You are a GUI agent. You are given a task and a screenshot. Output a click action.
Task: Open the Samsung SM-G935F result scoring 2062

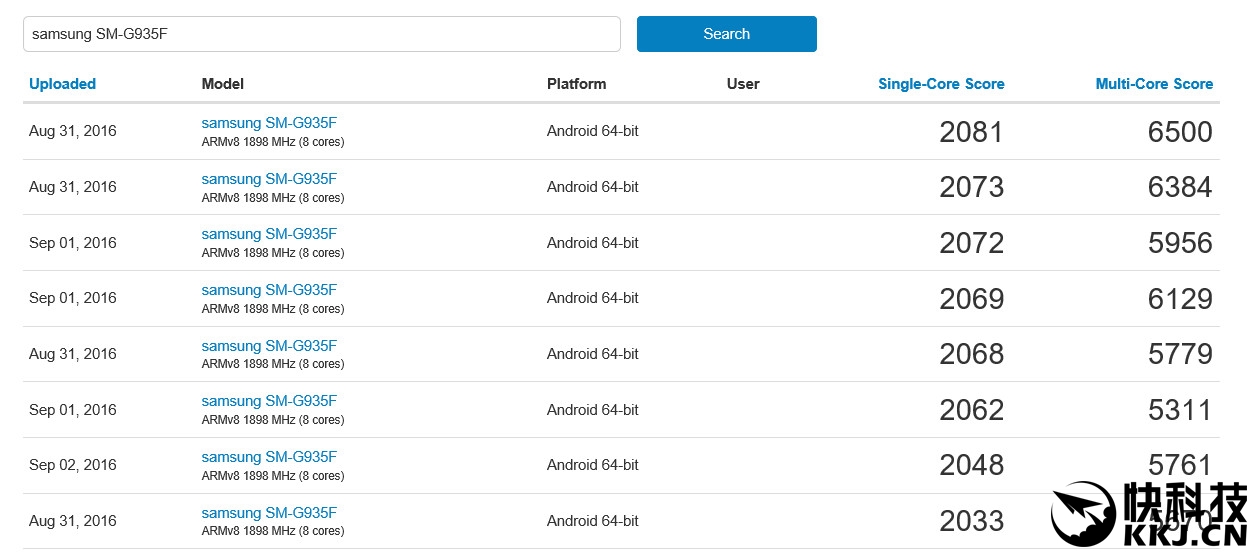tap(269, 401)
